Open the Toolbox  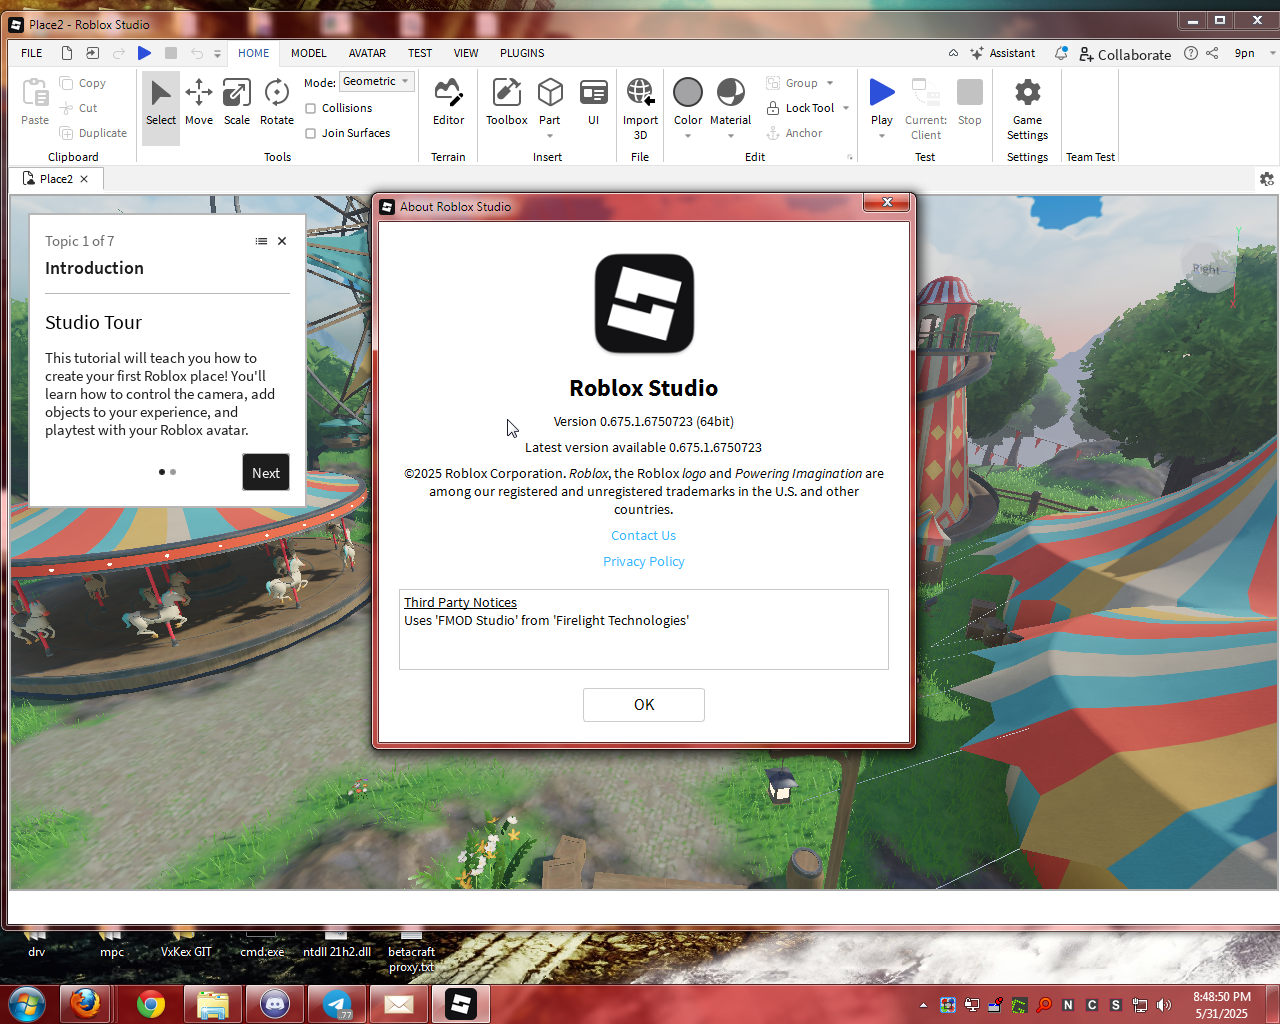tap(507, 103)
